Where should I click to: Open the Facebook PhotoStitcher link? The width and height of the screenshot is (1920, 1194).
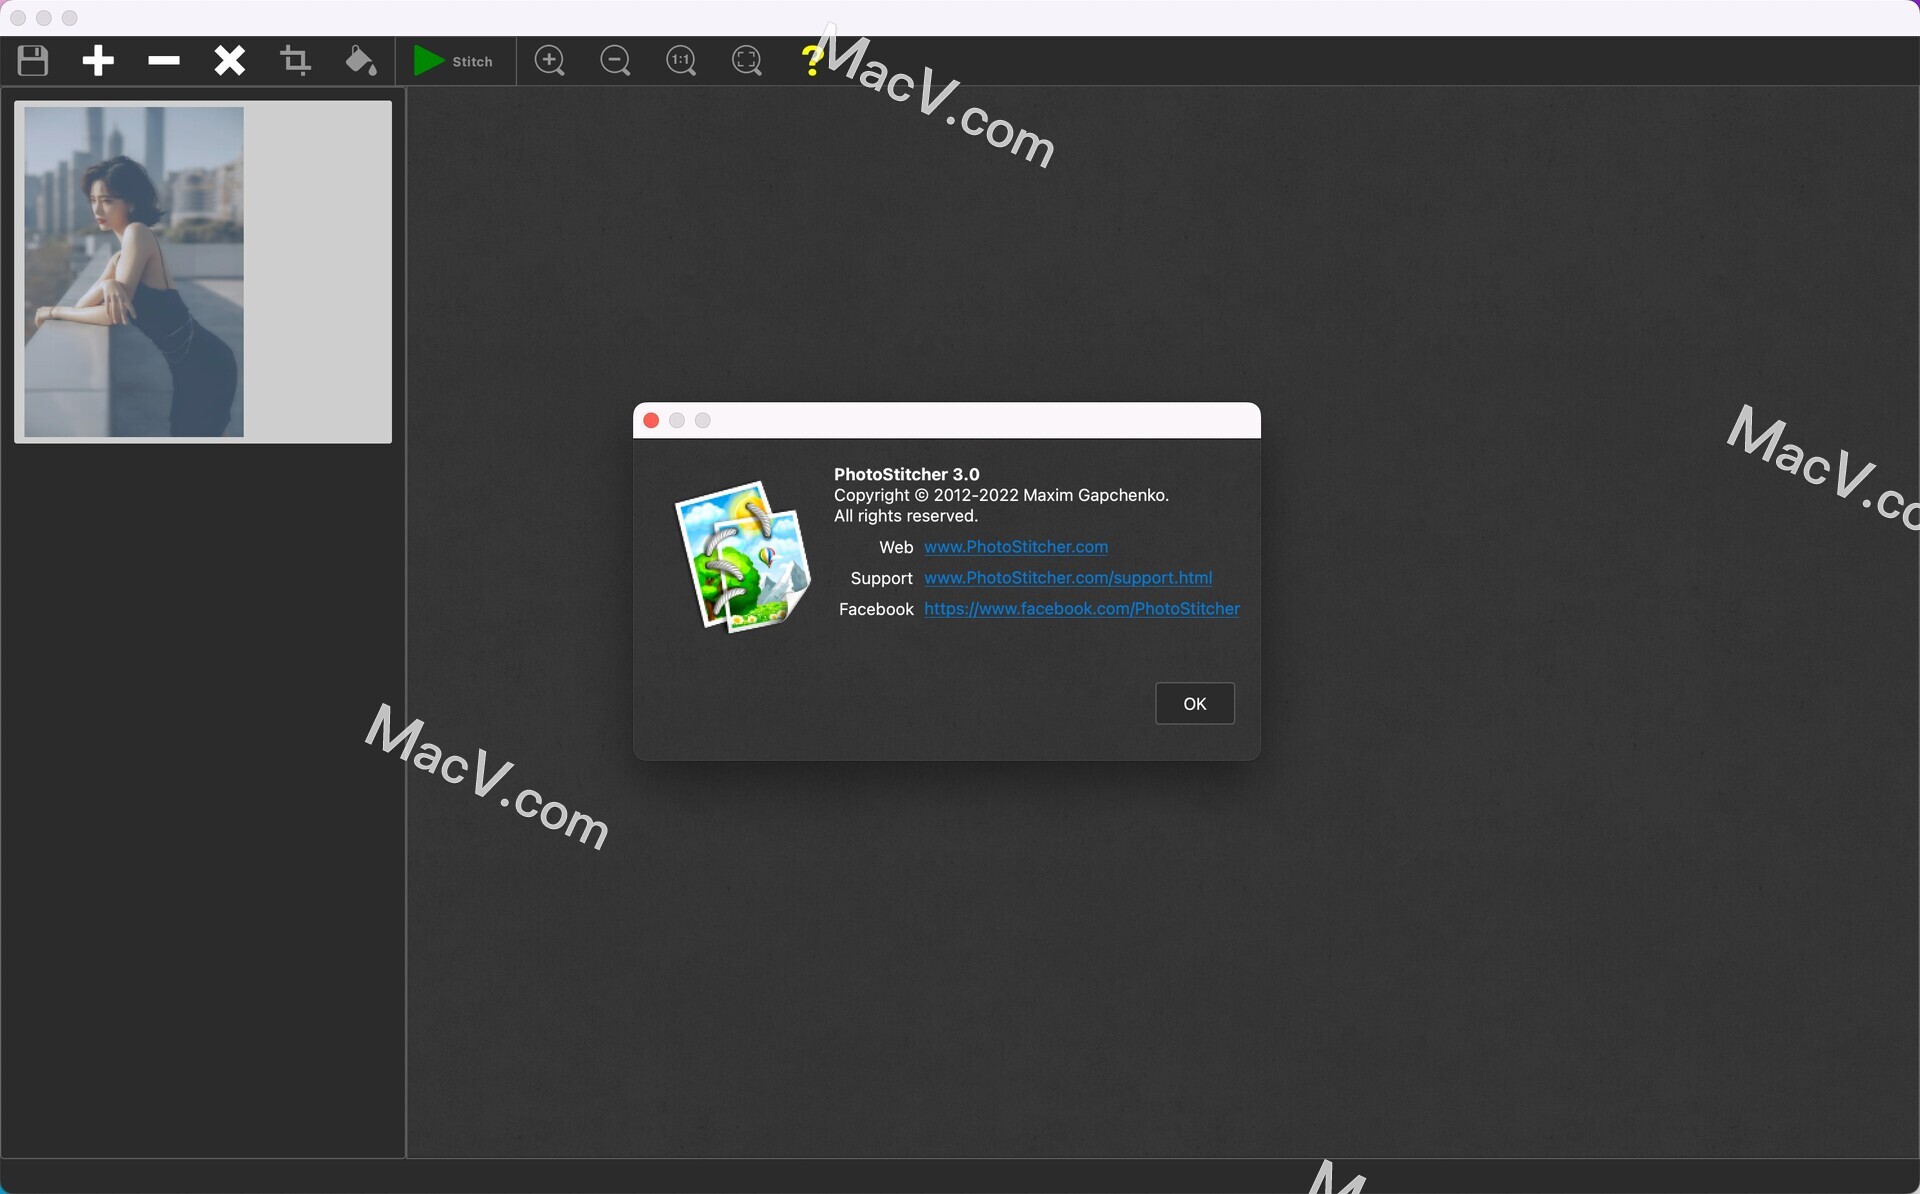1082,609
